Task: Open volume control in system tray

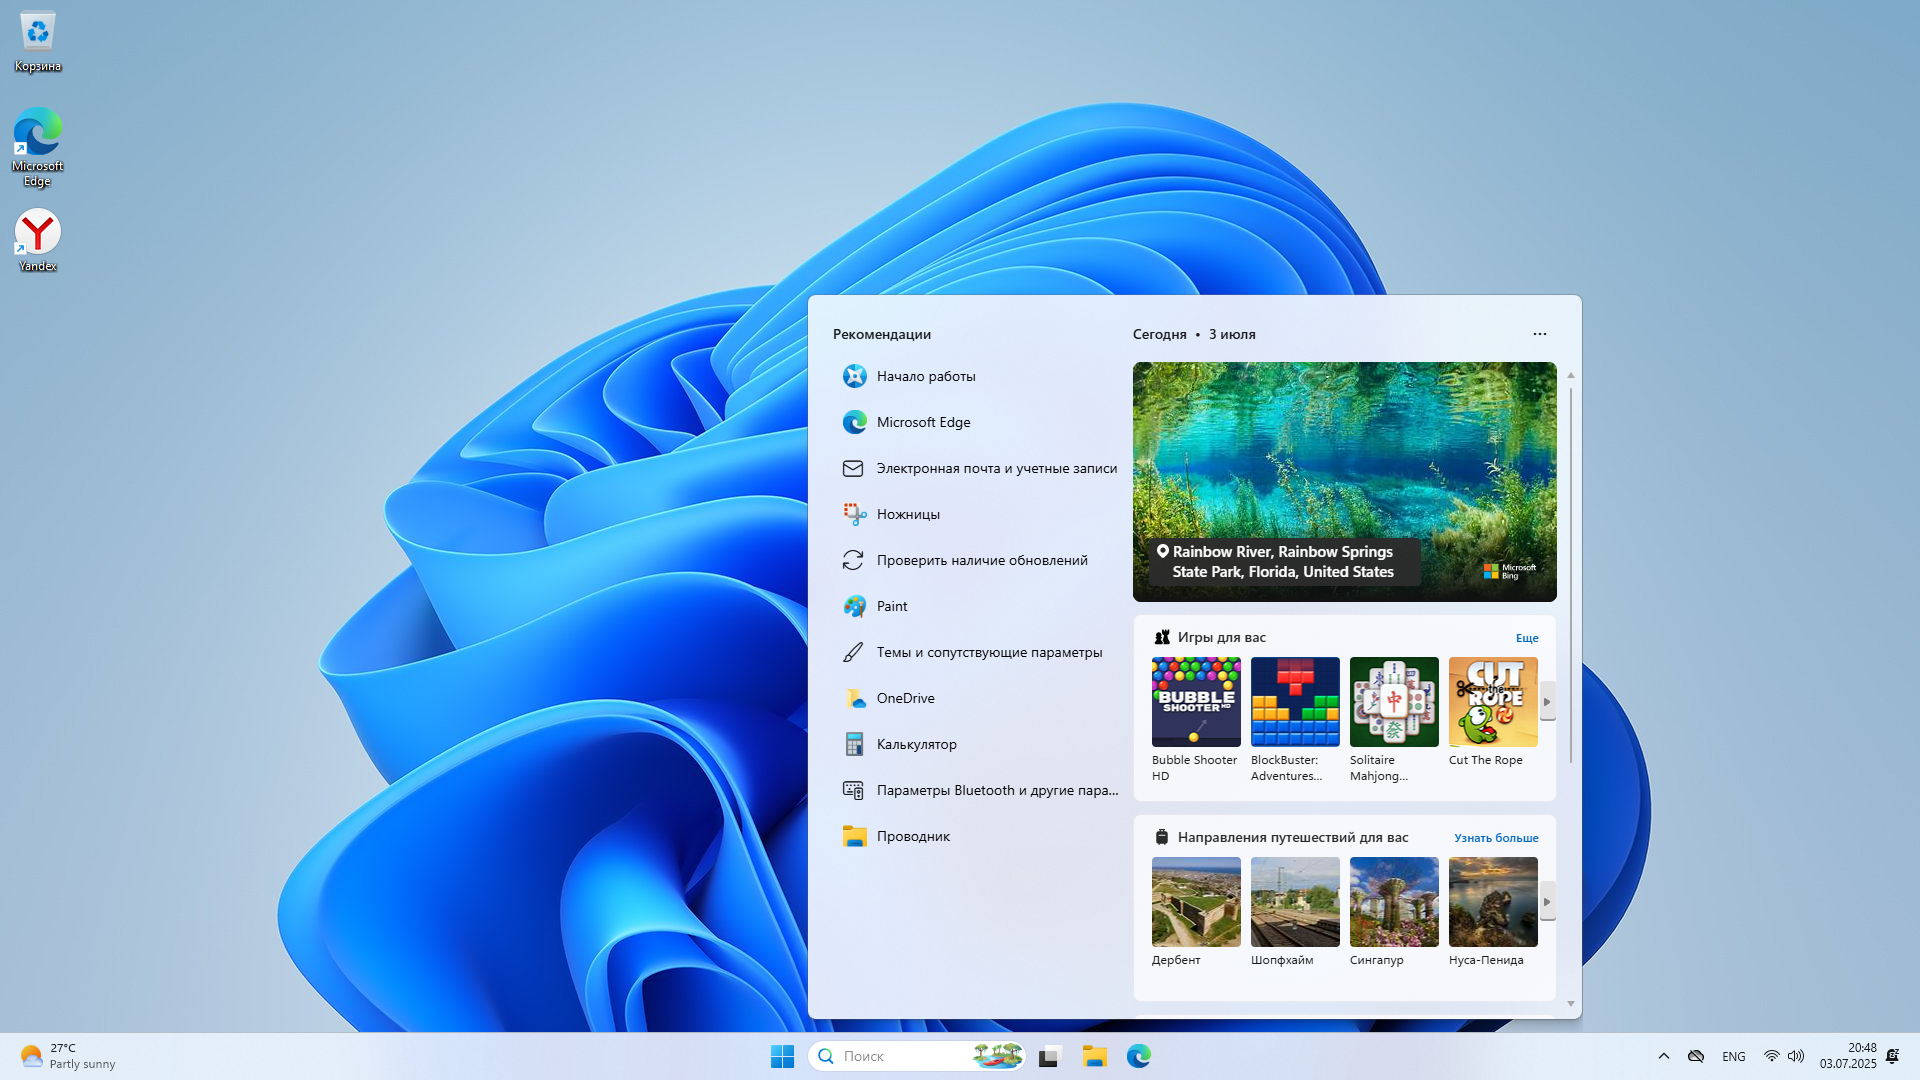Action: (x=1796, y=1056)
